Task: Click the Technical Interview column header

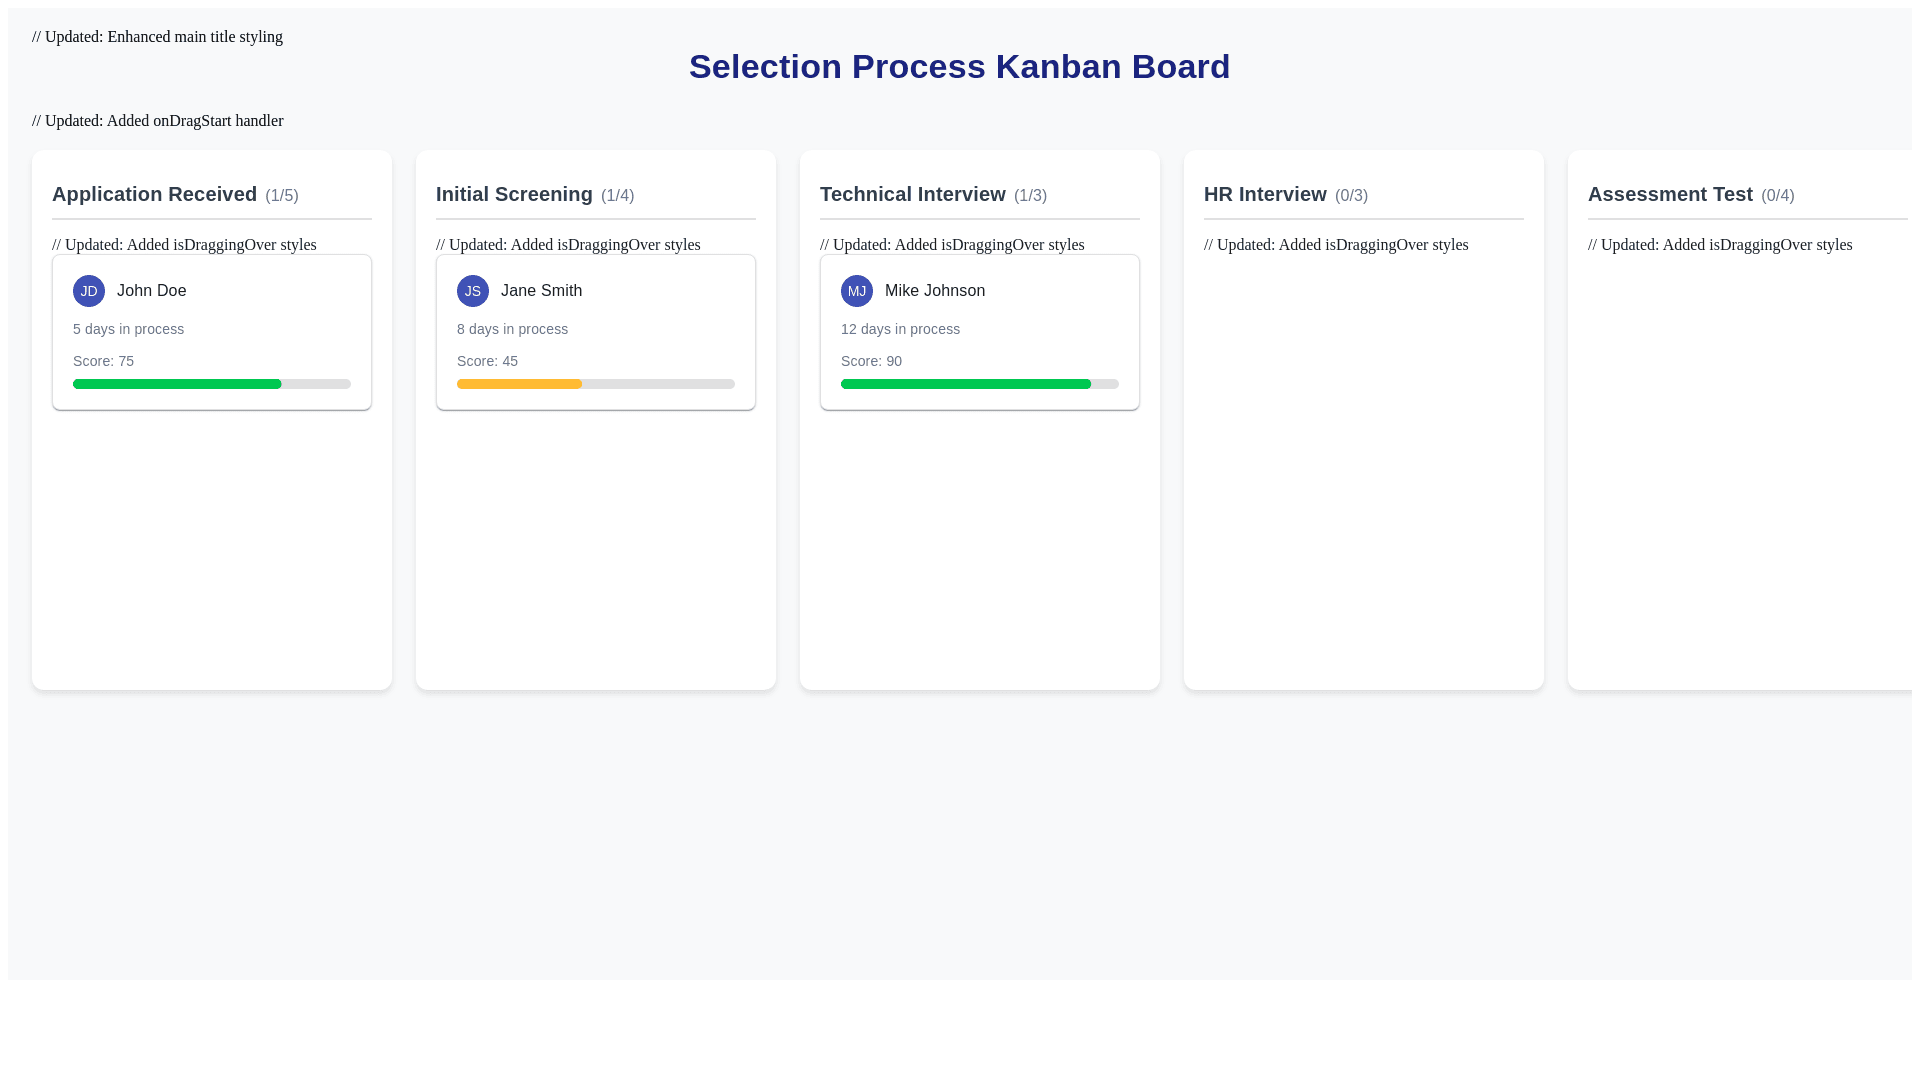Action: 912,194
